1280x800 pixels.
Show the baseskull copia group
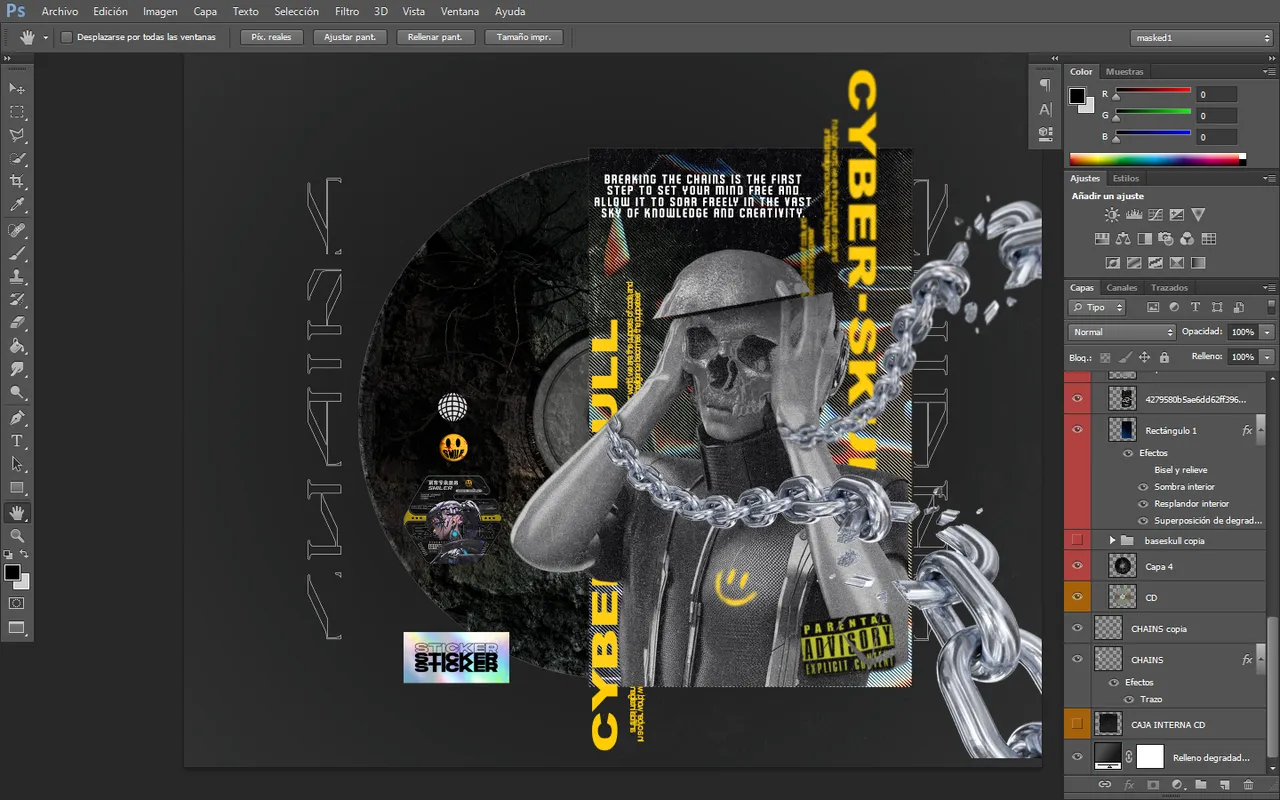(1077, 540)
